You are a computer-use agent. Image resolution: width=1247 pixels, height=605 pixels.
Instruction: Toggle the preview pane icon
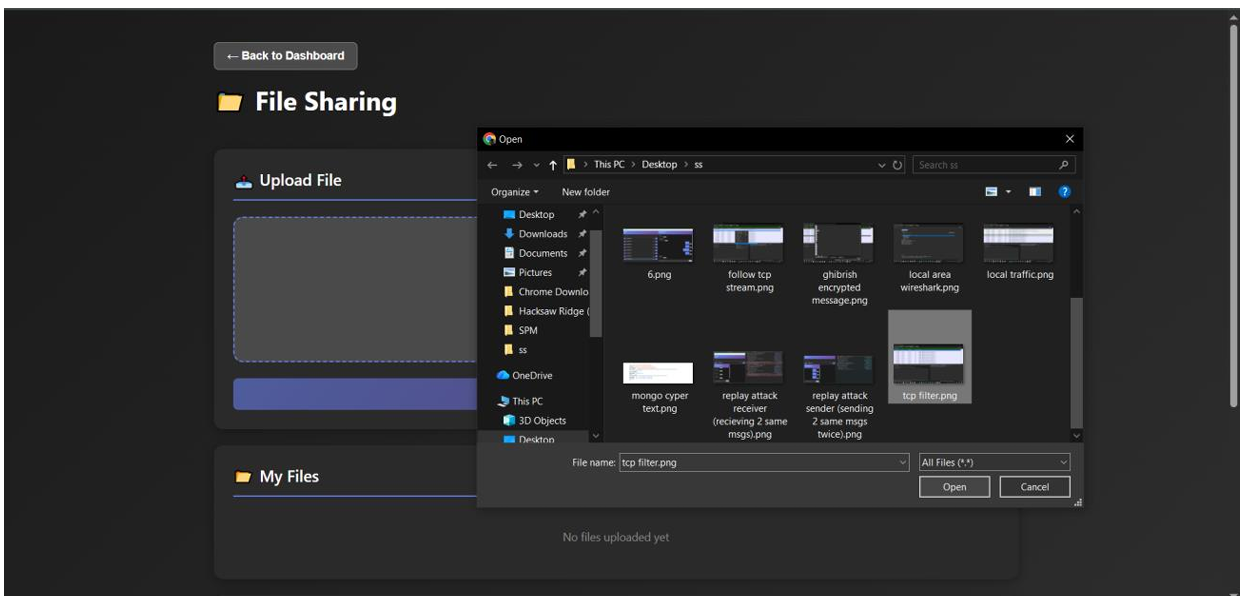[x=1035, y=192]
